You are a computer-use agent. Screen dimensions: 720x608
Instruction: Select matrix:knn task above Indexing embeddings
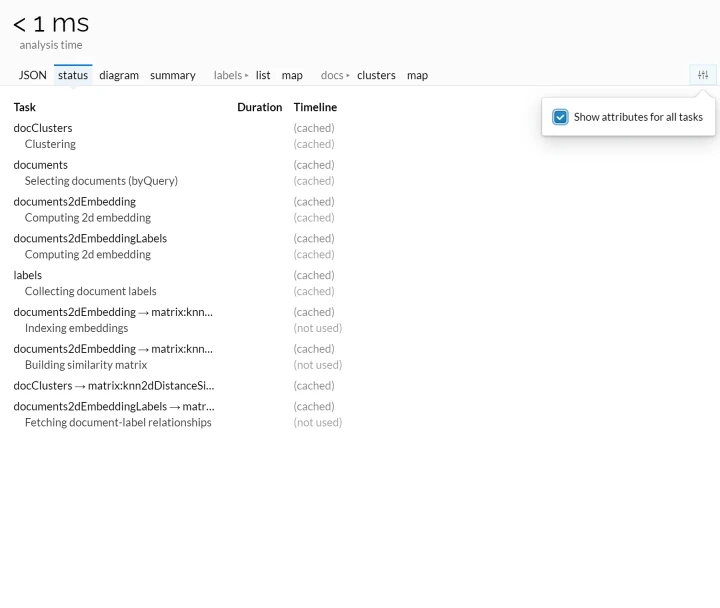[x=113, y=312]
